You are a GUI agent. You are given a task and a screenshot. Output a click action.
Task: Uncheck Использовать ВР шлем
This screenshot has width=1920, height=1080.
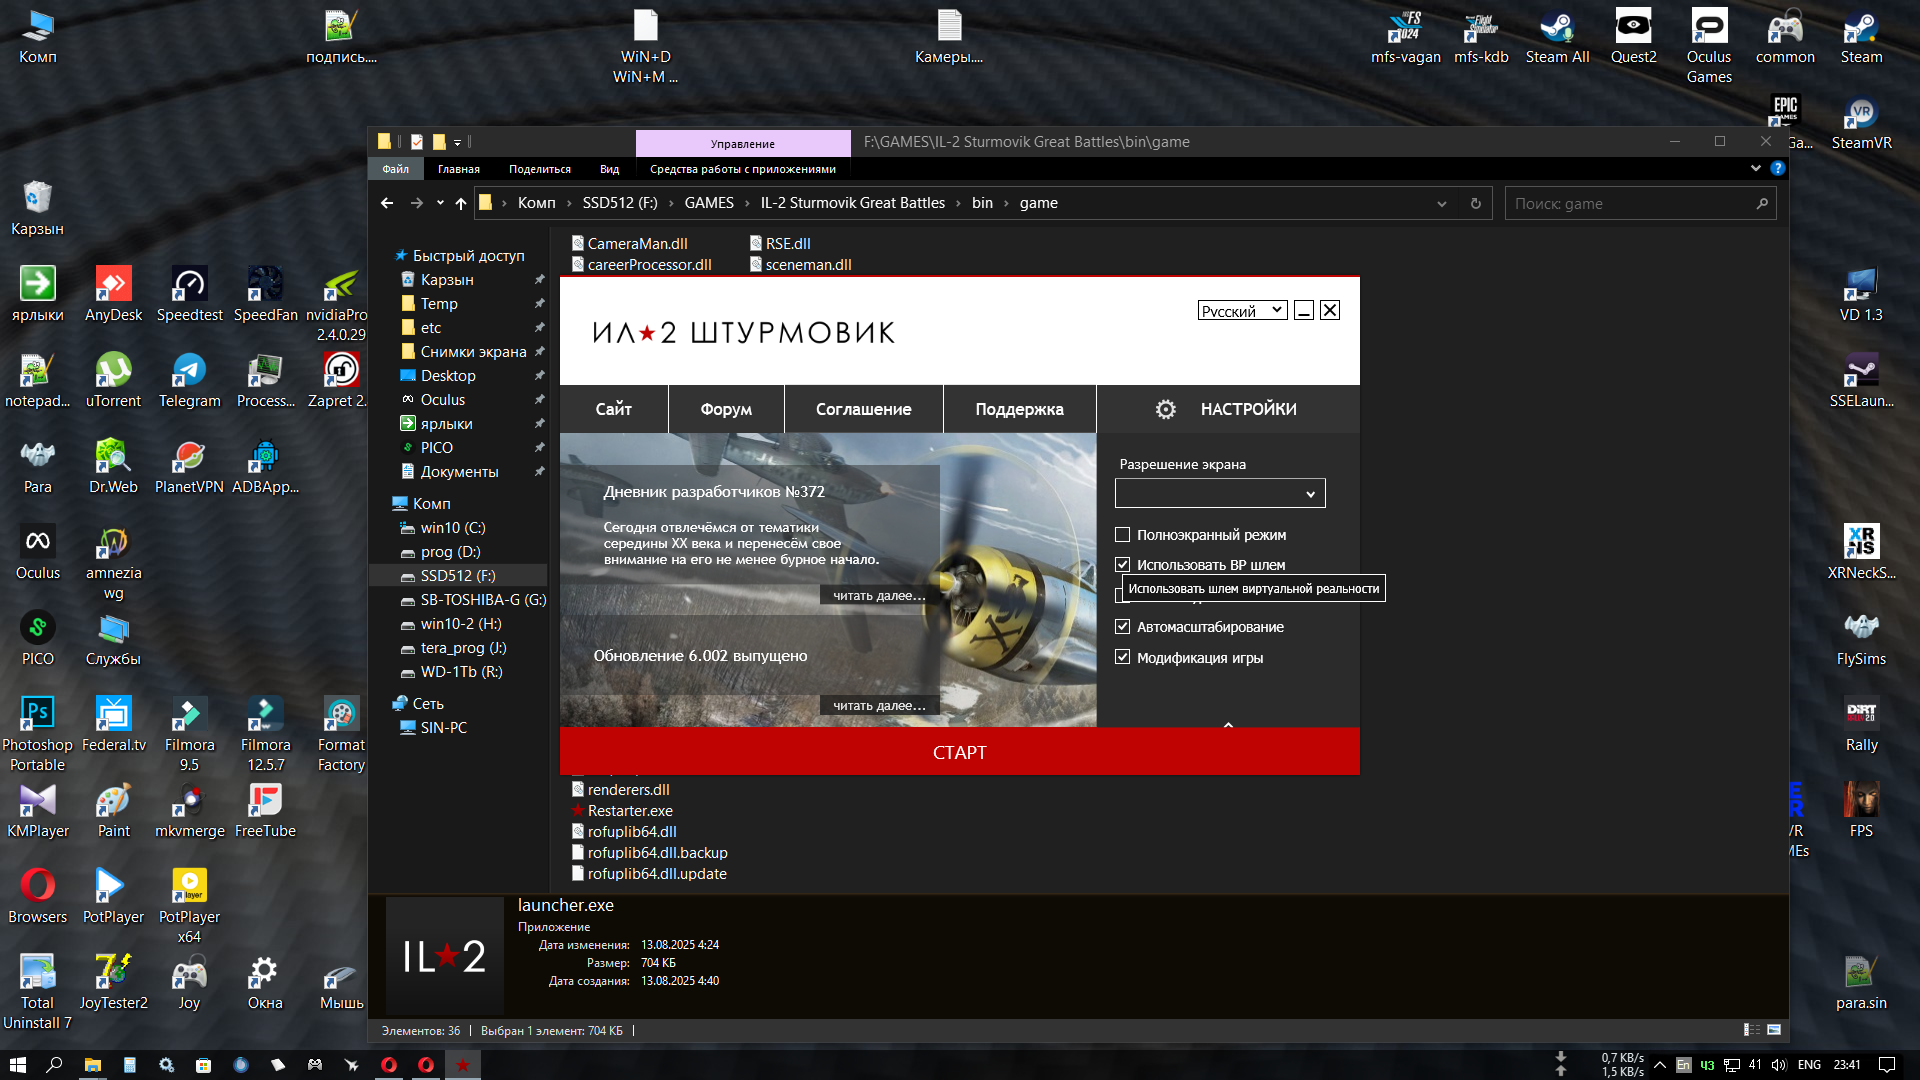(1123, 565)
